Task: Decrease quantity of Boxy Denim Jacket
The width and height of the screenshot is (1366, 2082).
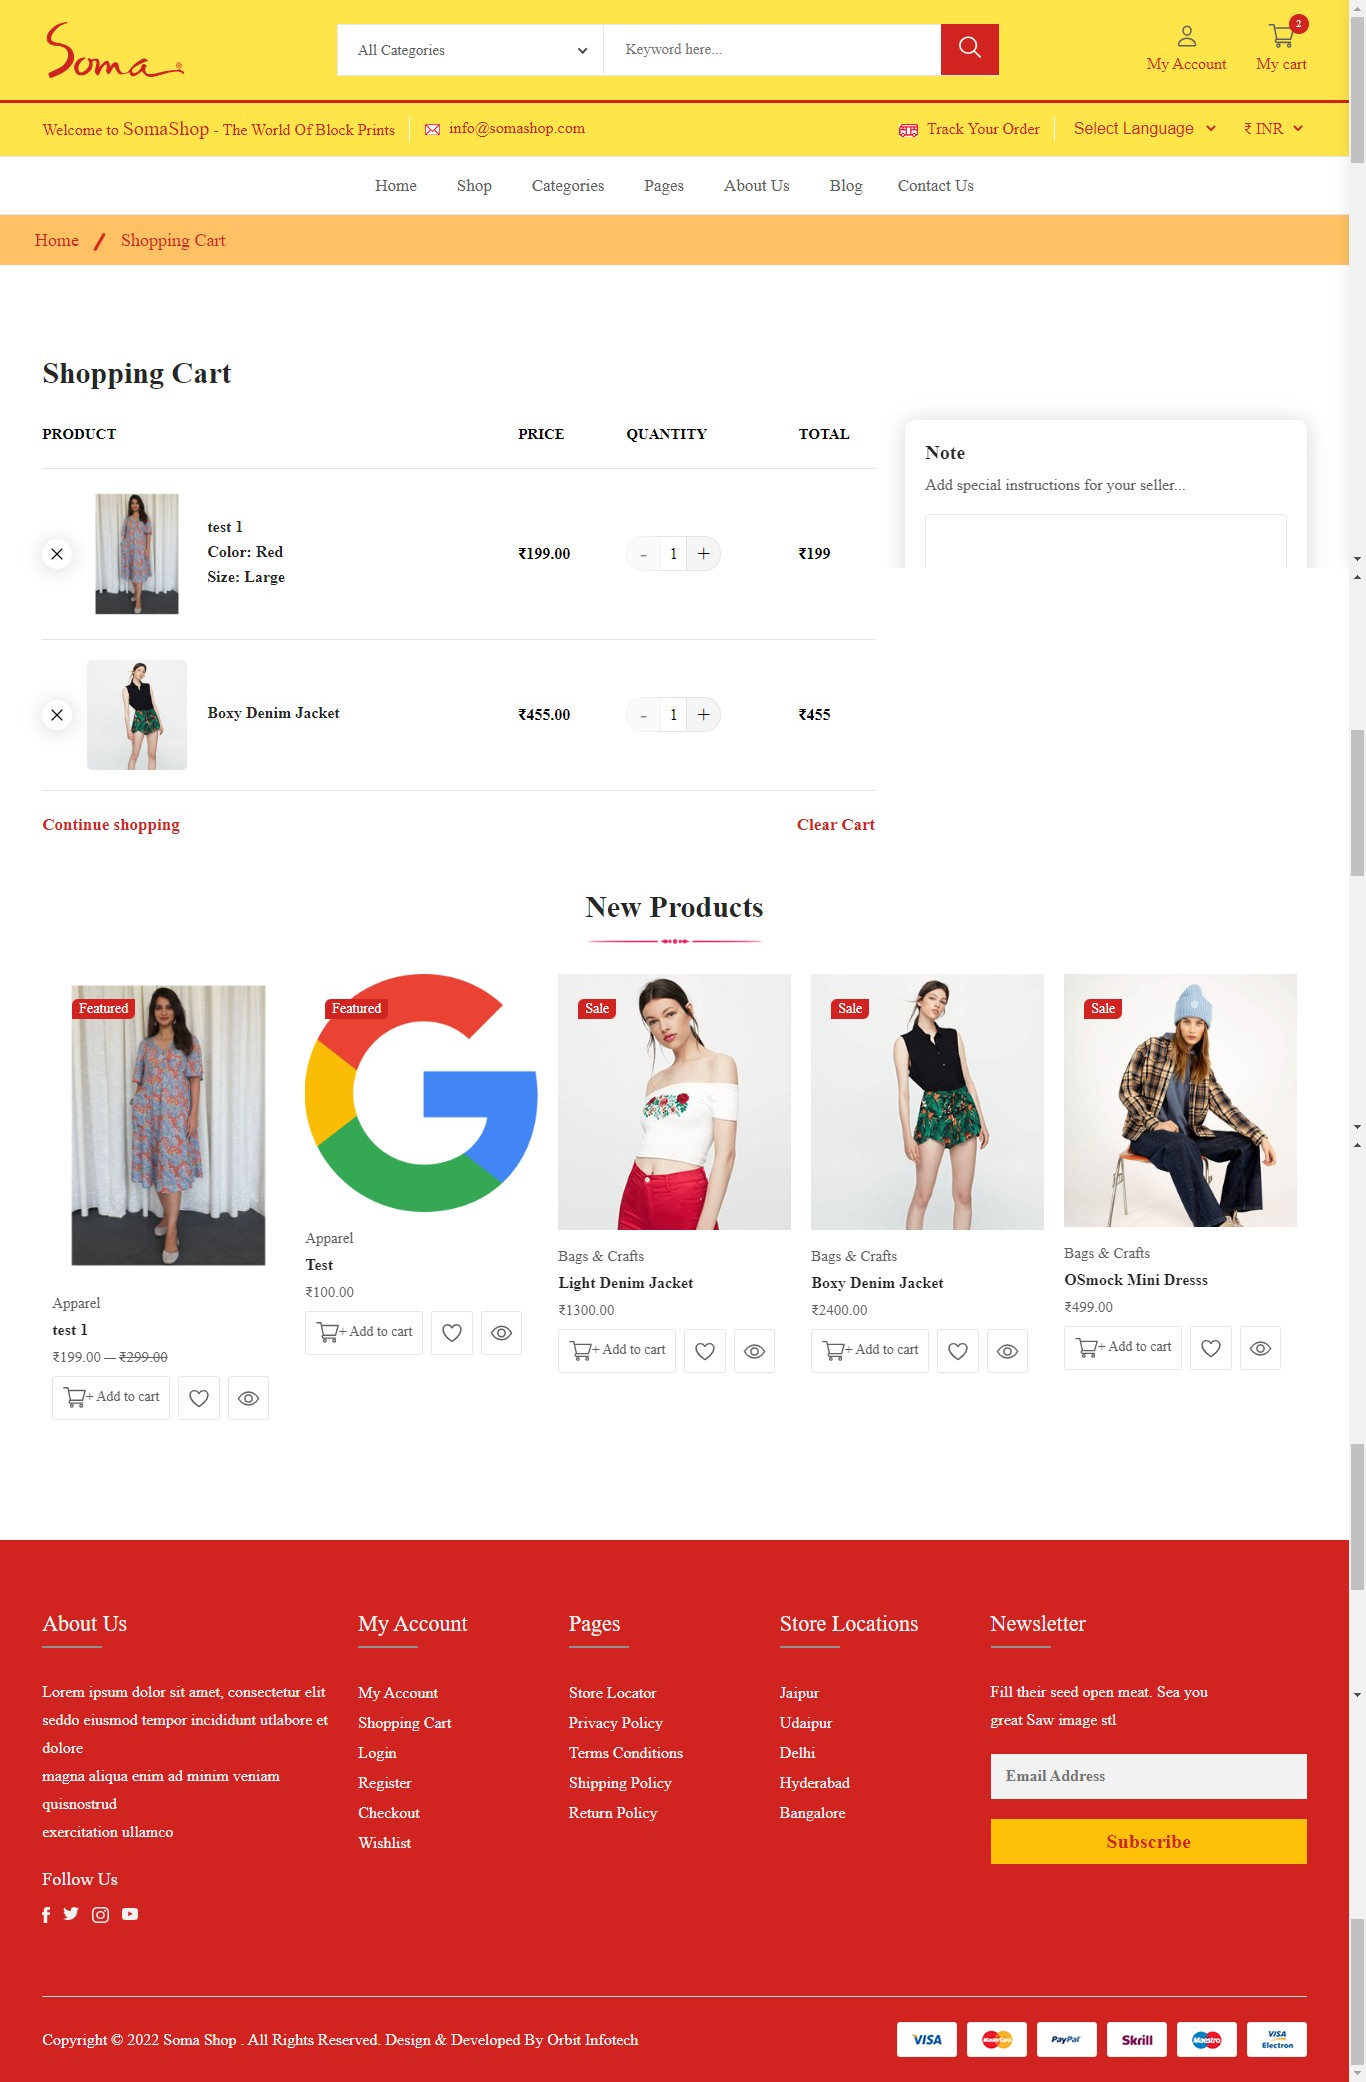Action: (x=643, y=715)
